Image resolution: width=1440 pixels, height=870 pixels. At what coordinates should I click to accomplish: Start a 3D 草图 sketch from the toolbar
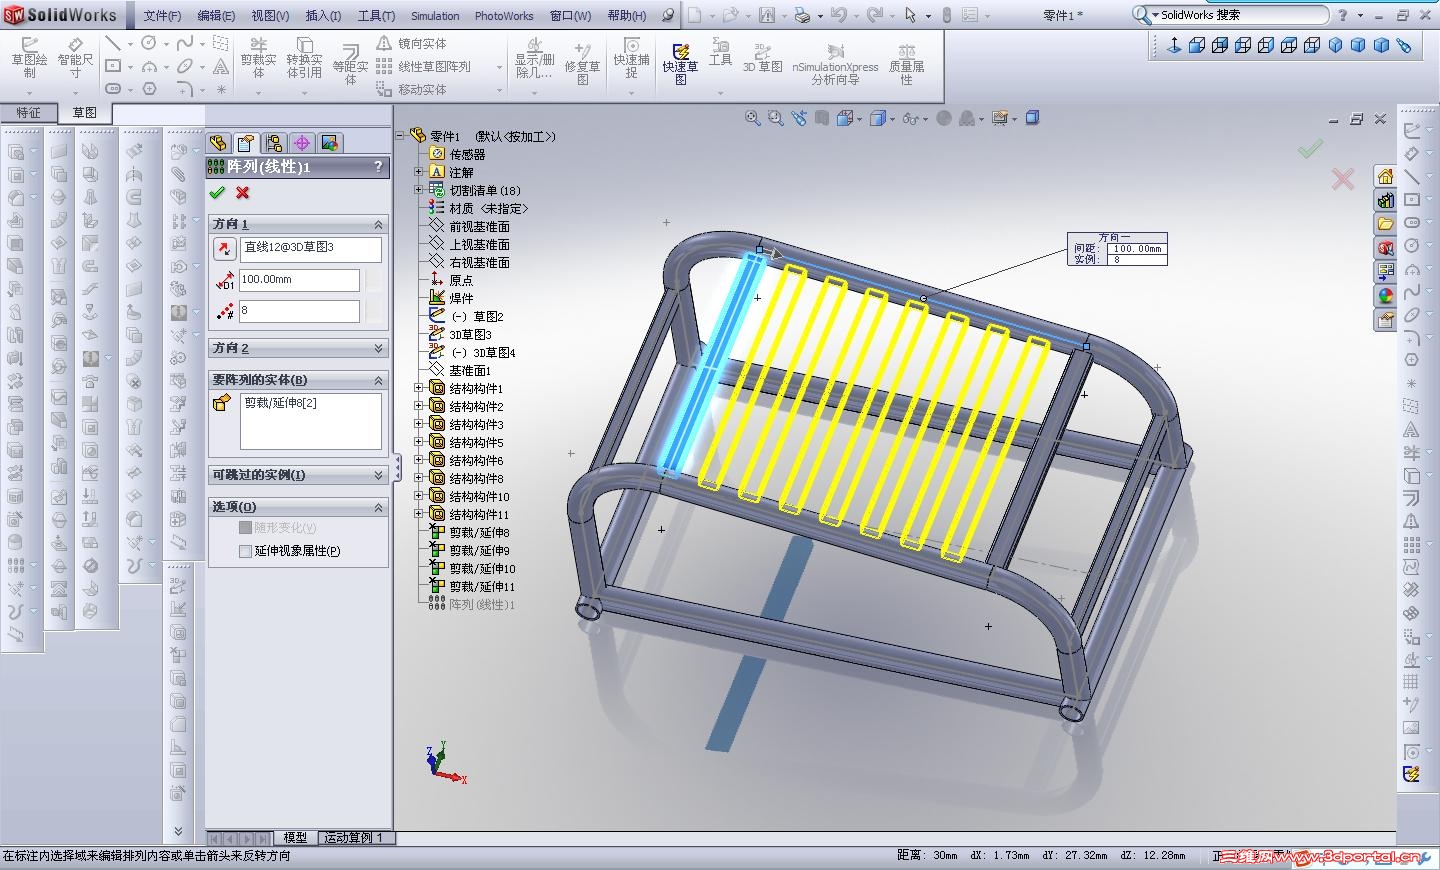[x=763, y=58]
